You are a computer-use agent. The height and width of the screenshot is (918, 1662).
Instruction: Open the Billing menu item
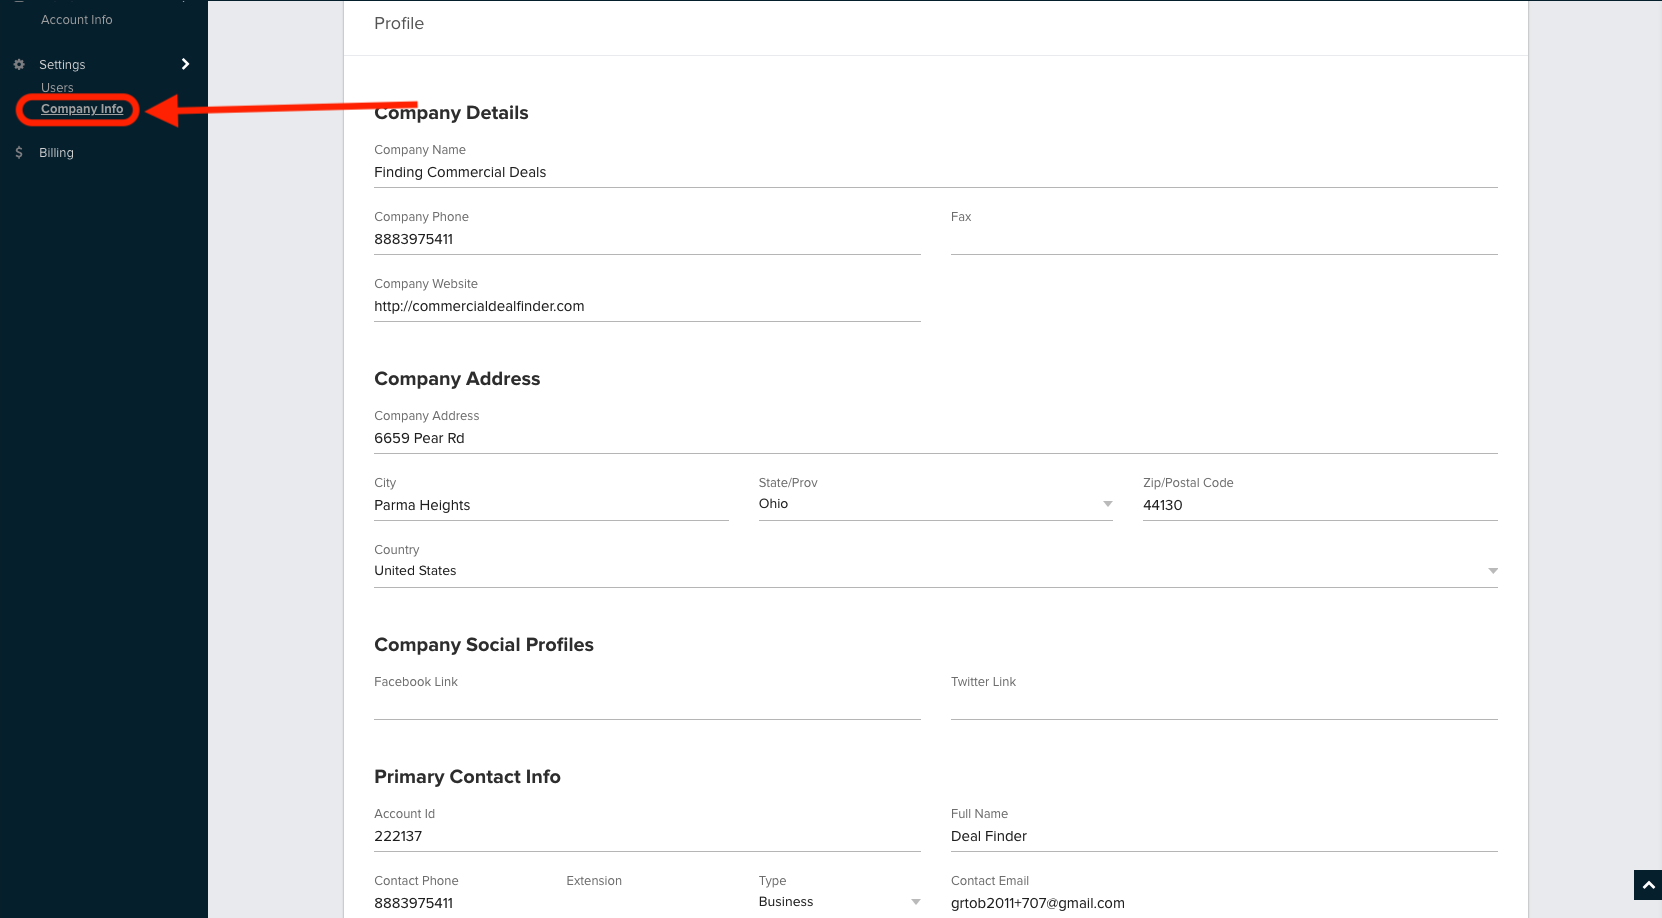coord(56,153)
